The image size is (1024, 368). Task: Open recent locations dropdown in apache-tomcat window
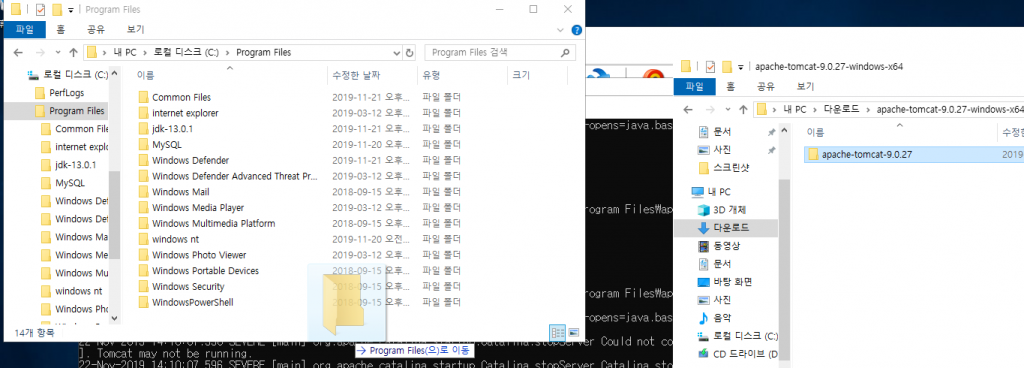(728, 109)
